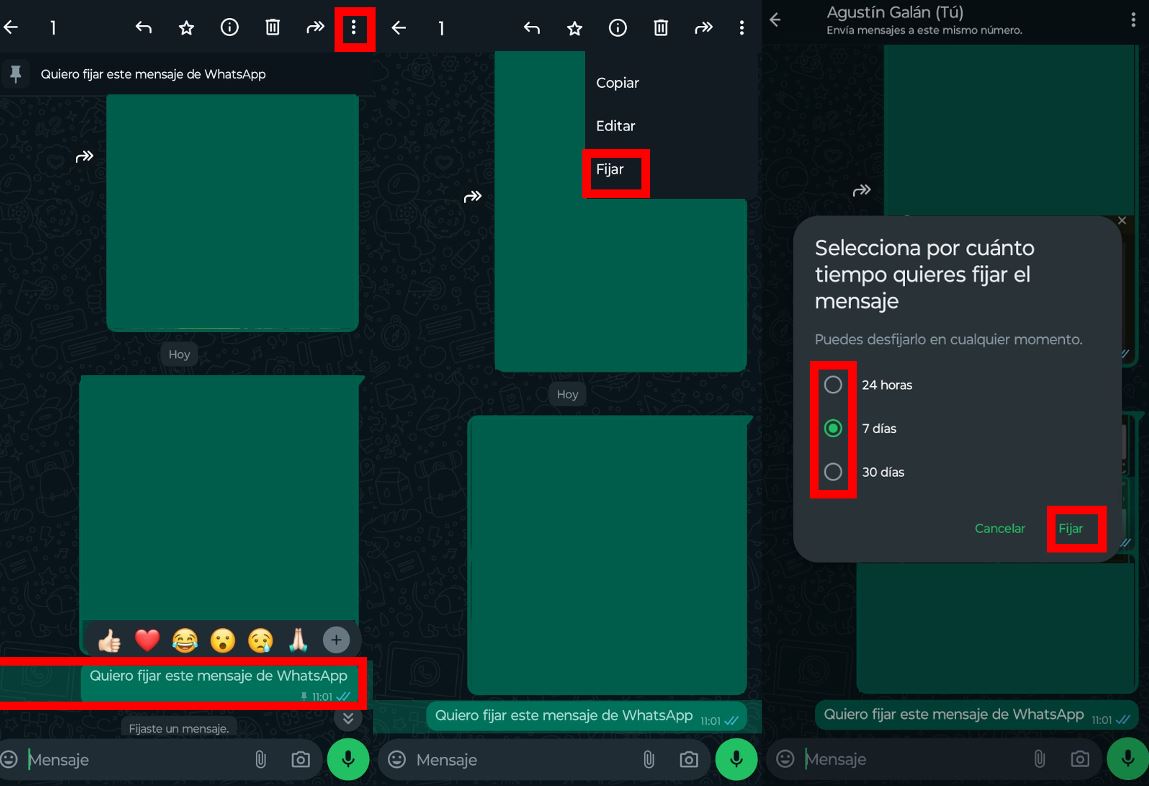This screenshot has width=1149, height=786.
Task: Open emoji picker in left screen message bar
Action: pyautogui.click(x=9, y=759)
